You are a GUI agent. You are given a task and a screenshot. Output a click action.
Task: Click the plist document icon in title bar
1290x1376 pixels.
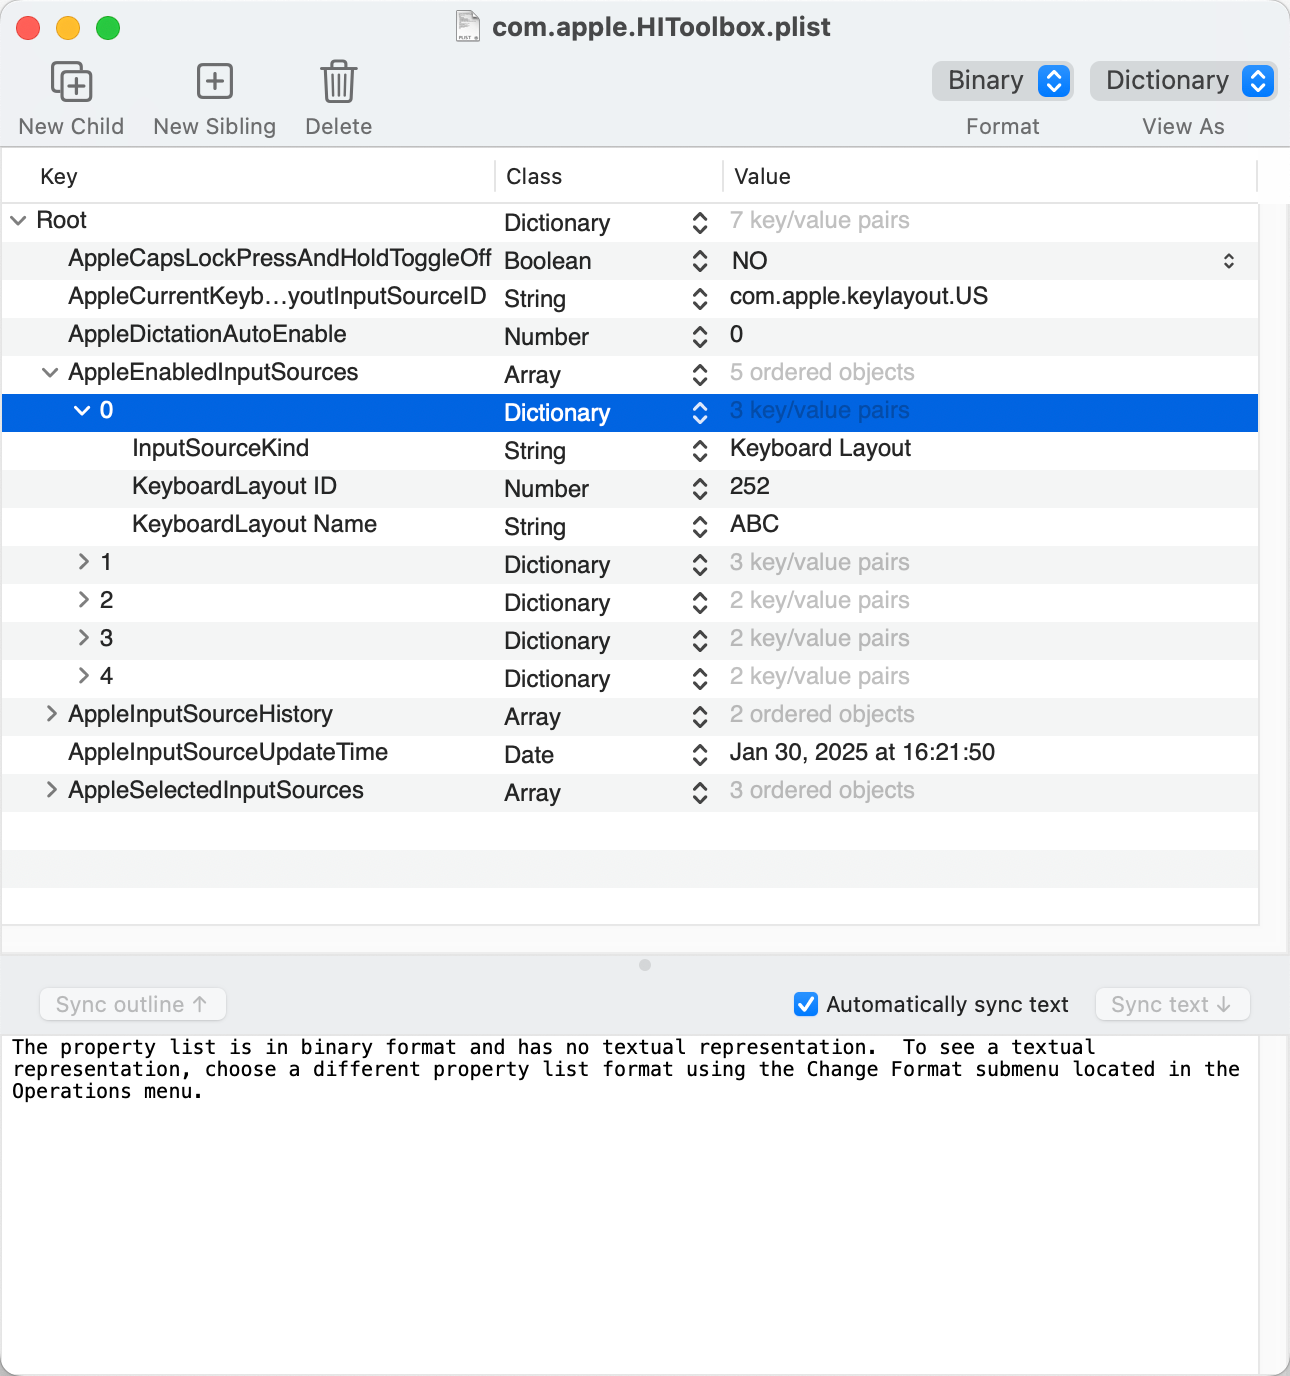click(468, 26)
